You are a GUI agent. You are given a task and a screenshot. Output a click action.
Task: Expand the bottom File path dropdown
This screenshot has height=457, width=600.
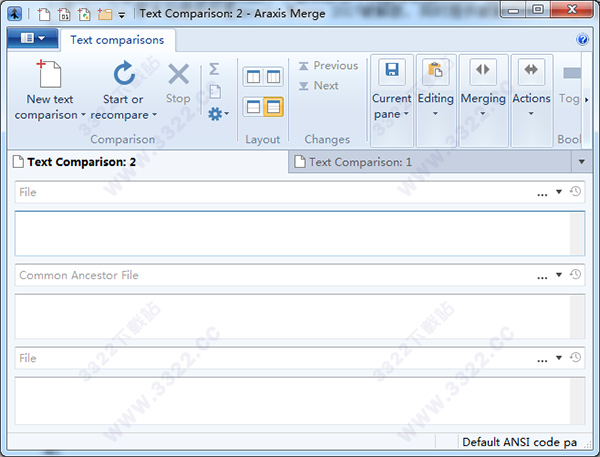[559, 358]
